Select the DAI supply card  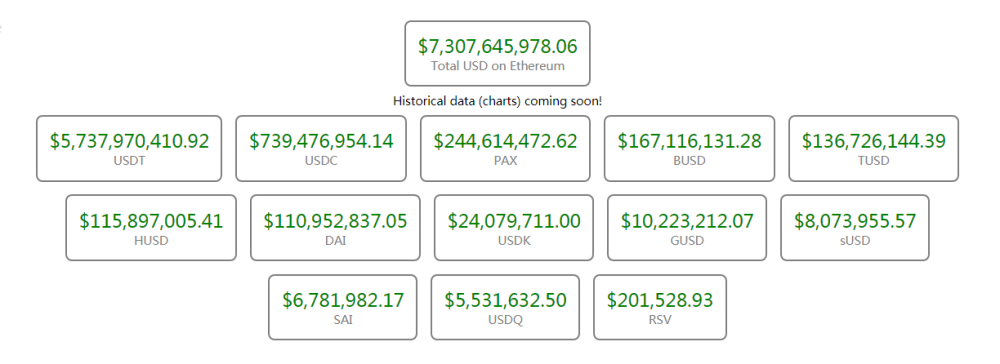point(335,228)
